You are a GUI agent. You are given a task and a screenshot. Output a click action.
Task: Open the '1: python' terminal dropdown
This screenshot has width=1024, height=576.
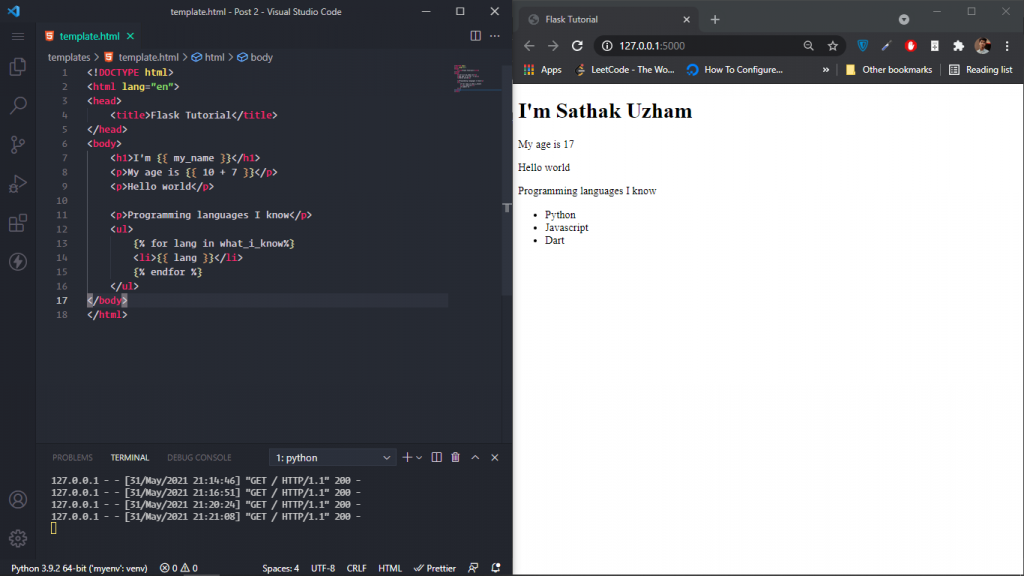[332, 458]
